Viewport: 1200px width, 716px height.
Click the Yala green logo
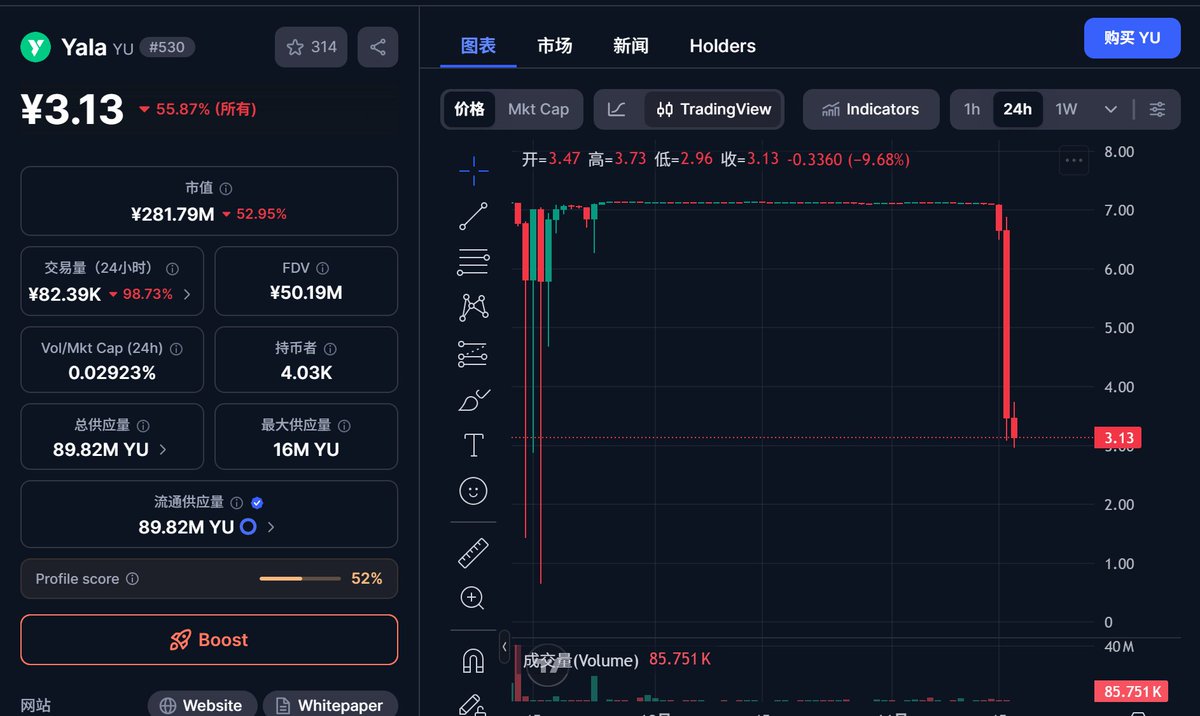point(36,47)
